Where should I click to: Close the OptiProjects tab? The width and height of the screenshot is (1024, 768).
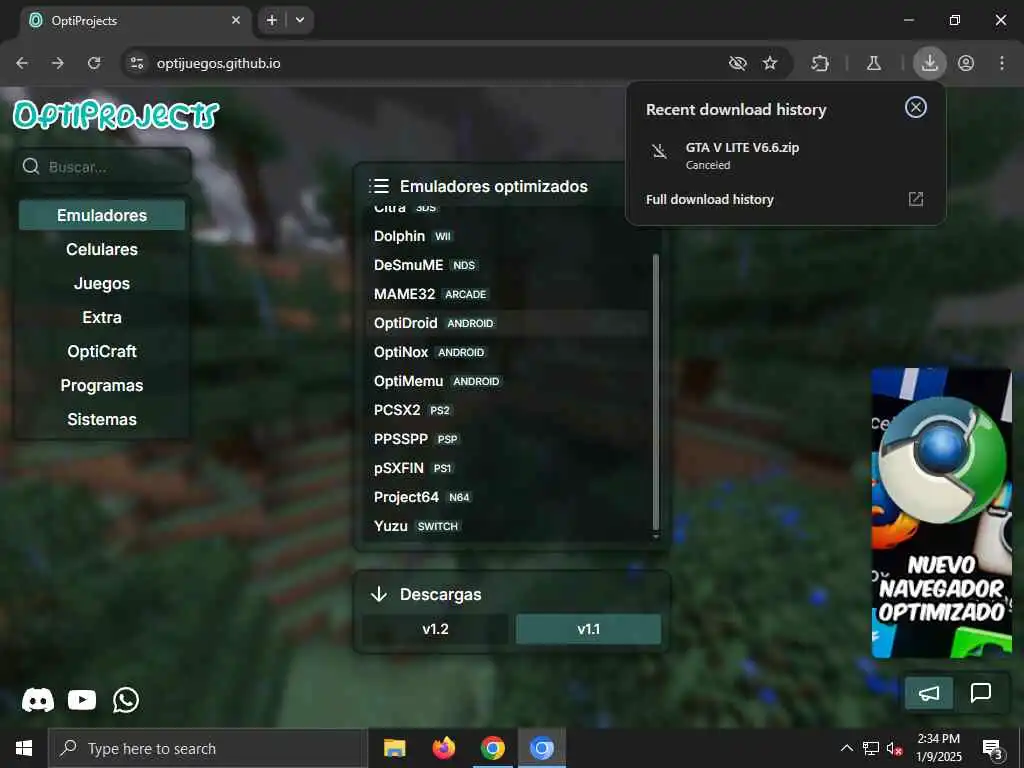click(236, 20)
